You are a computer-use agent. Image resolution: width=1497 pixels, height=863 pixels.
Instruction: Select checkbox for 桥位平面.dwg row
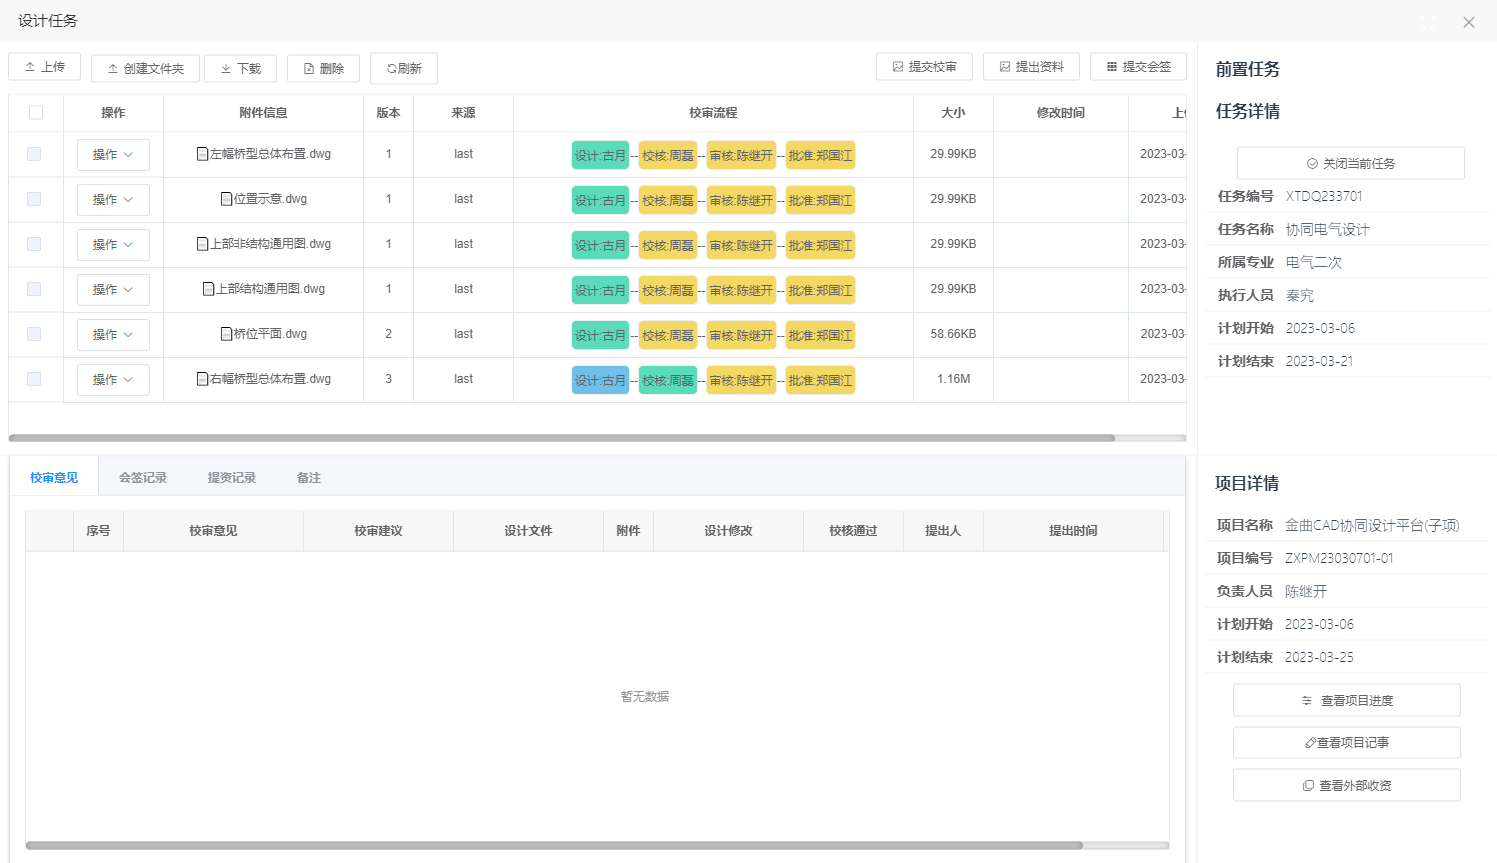click(x=34, y=334)
